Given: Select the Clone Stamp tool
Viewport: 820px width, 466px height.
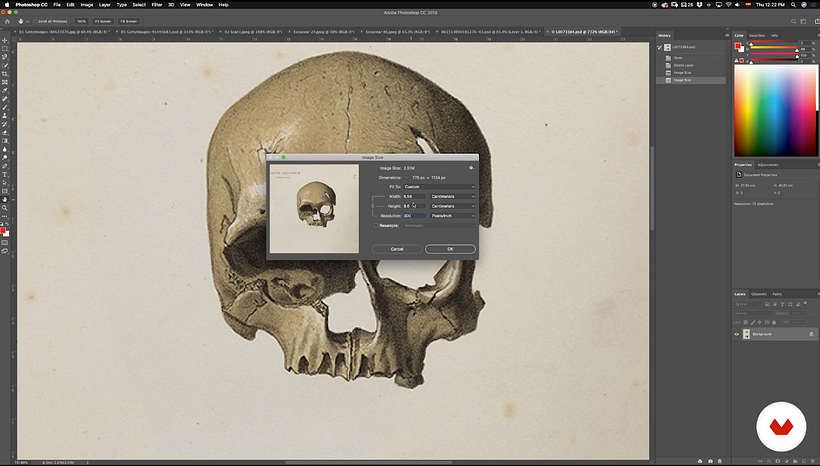Looking at the screenshot, I should coord(5,115).
